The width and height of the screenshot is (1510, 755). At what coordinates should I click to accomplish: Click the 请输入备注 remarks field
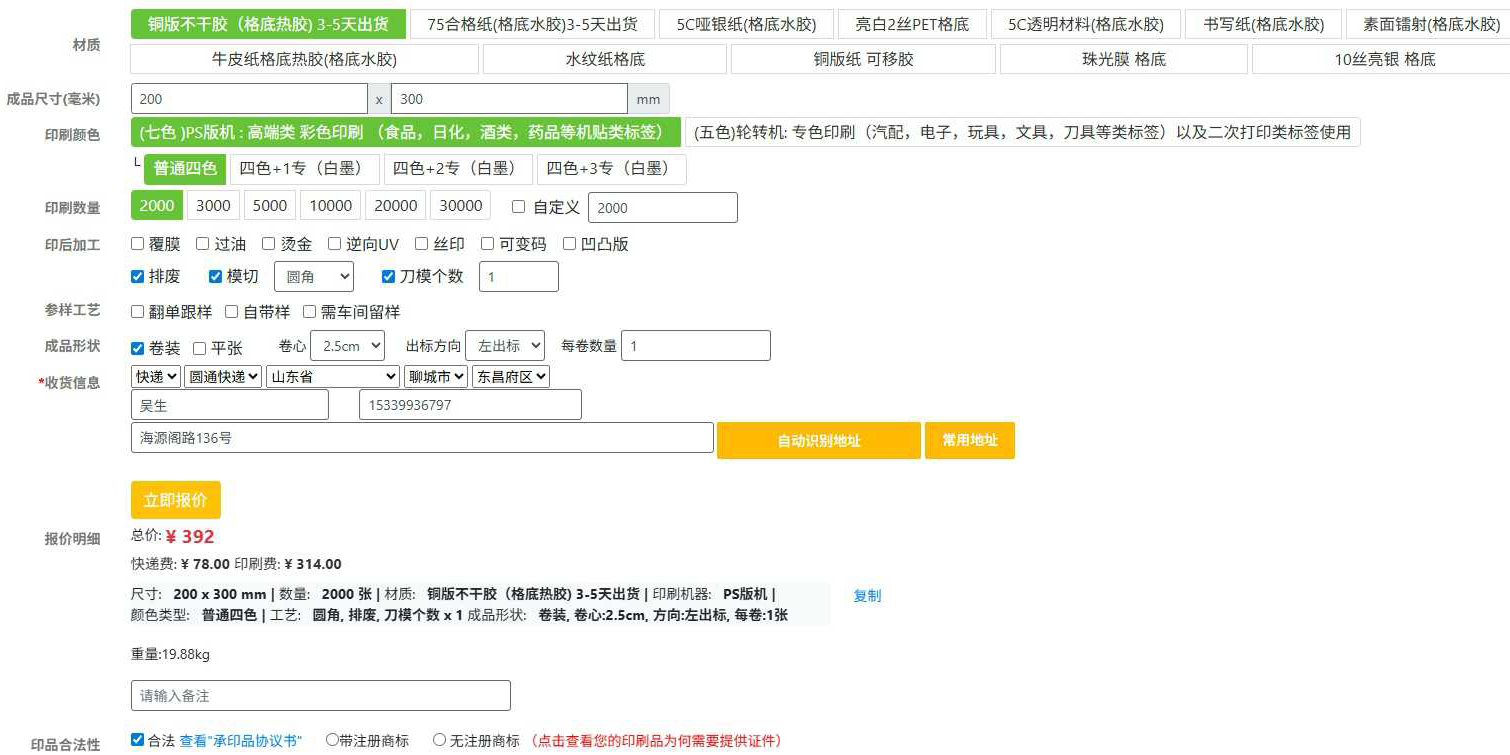[x=320, y=695]
